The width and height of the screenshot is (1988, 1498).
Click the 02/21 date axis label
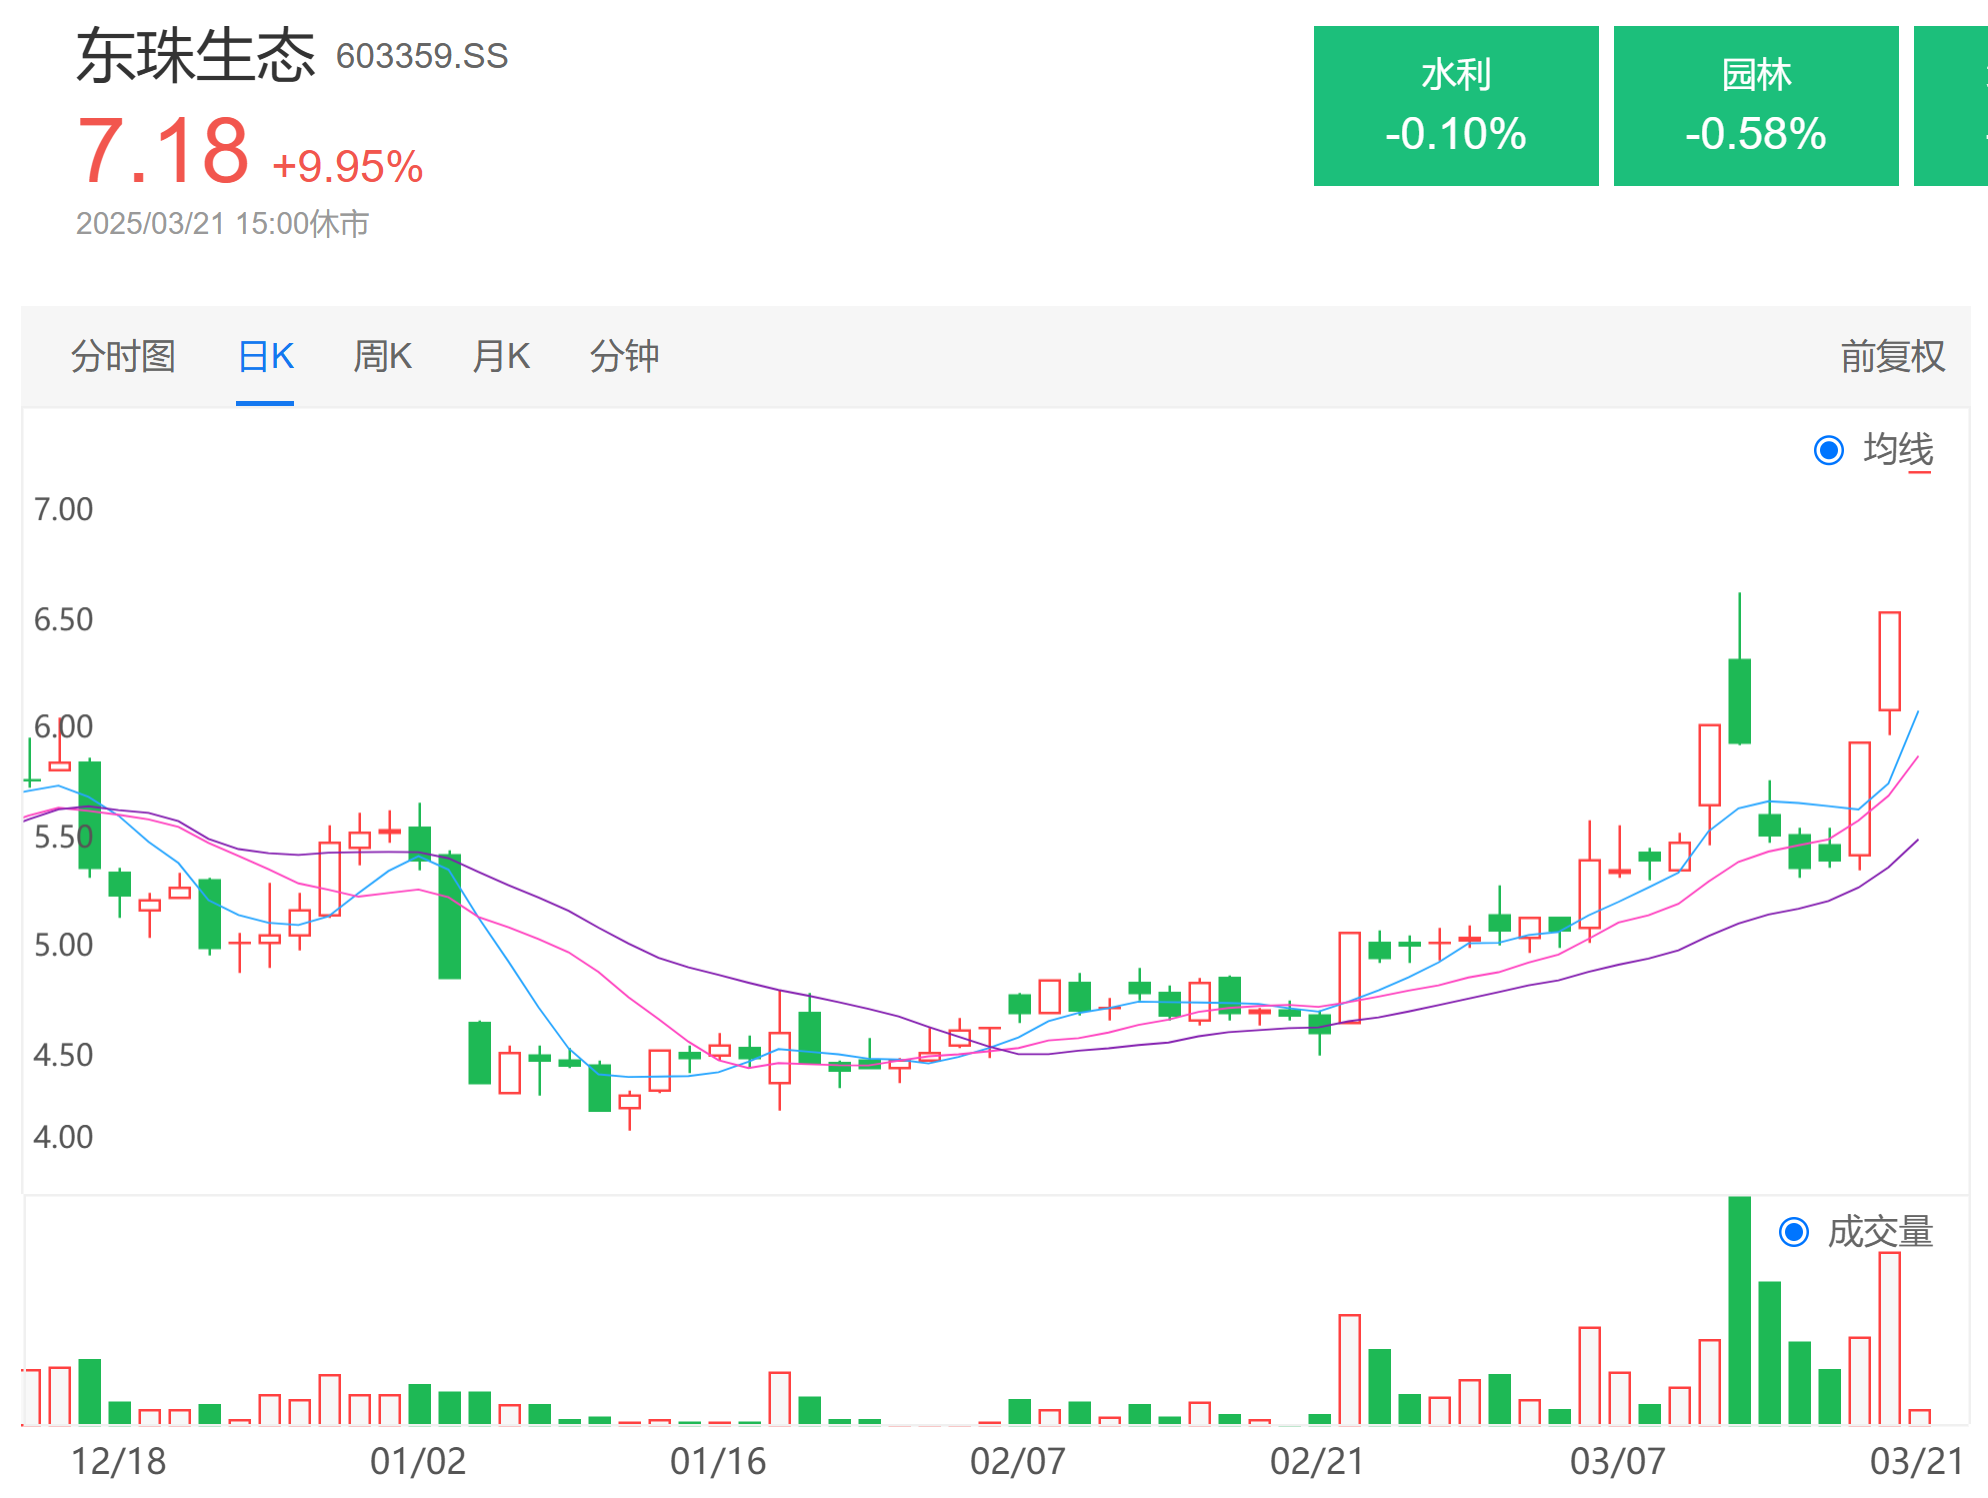(x=1317, y=1461)
